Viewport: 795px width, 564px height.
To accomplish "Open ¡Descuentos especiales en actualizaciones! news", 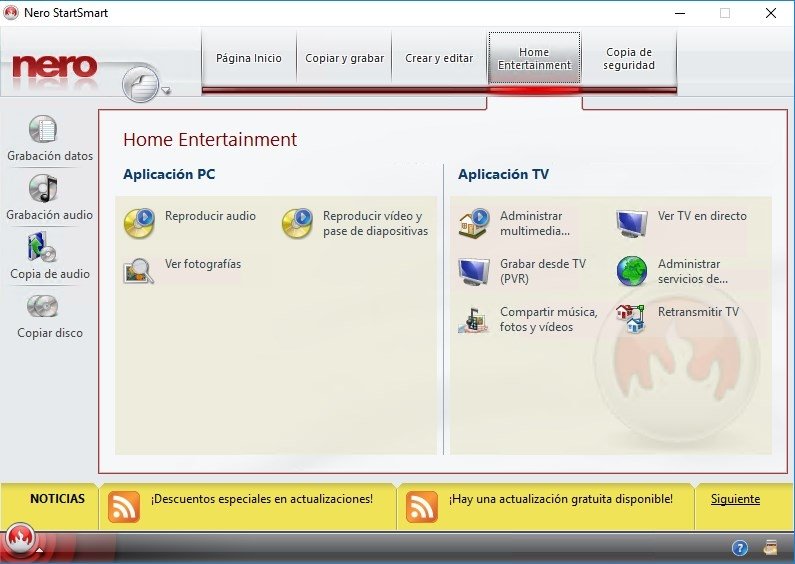I will point(262,499).
